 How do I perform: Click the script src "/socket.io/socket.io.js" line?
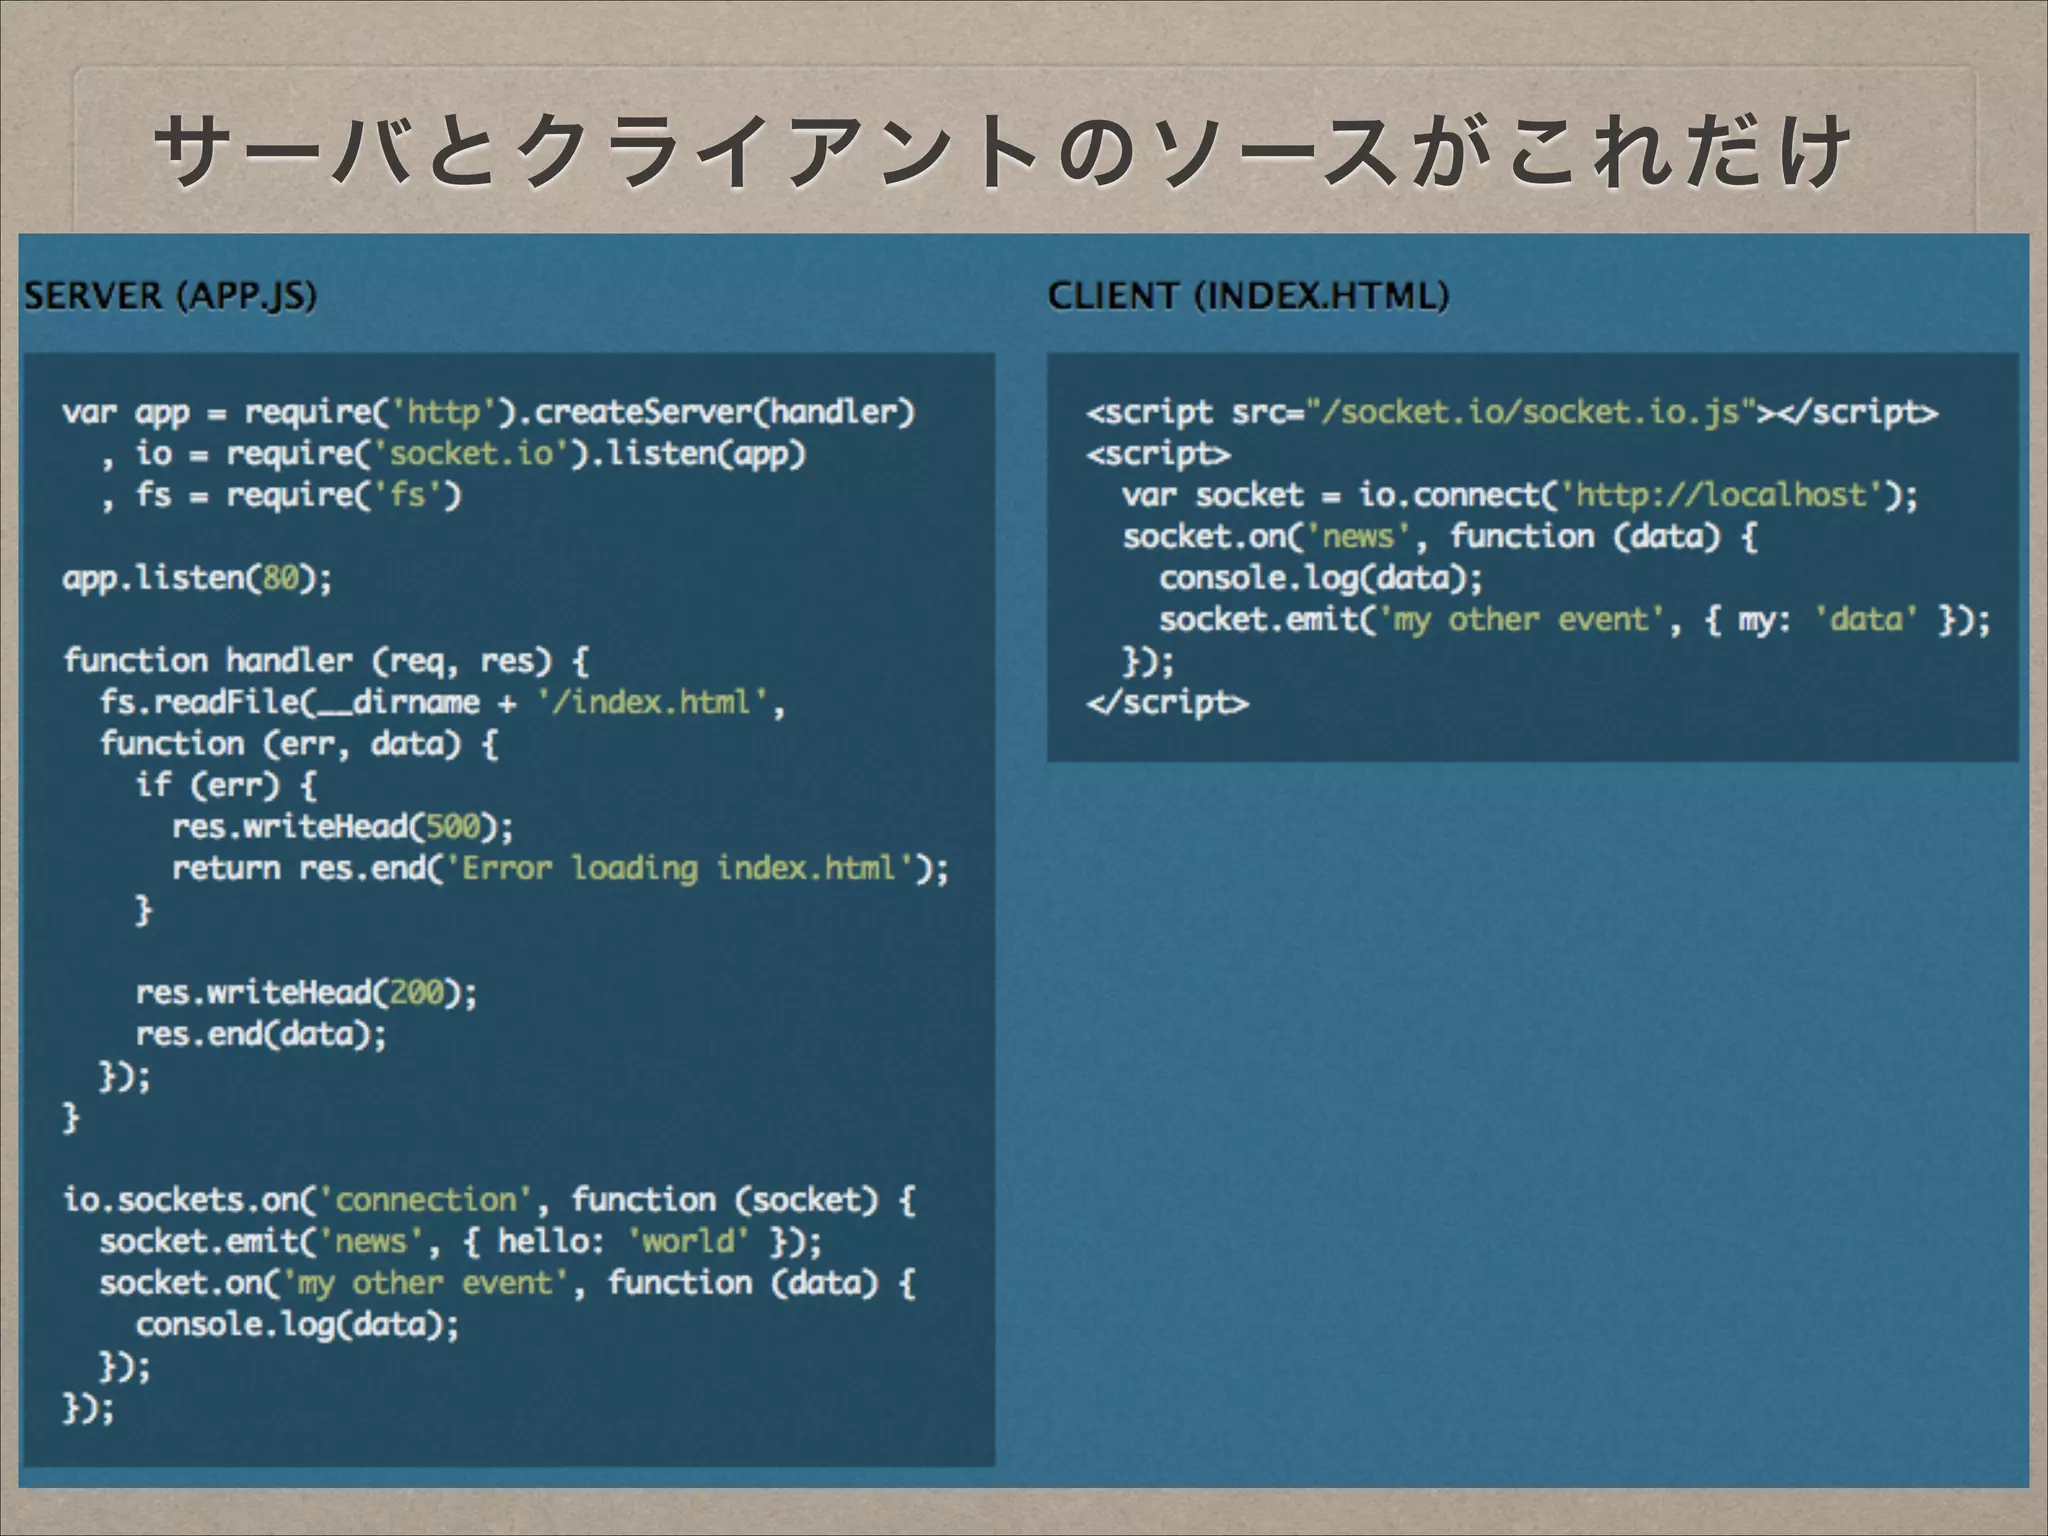[1512, 412]
